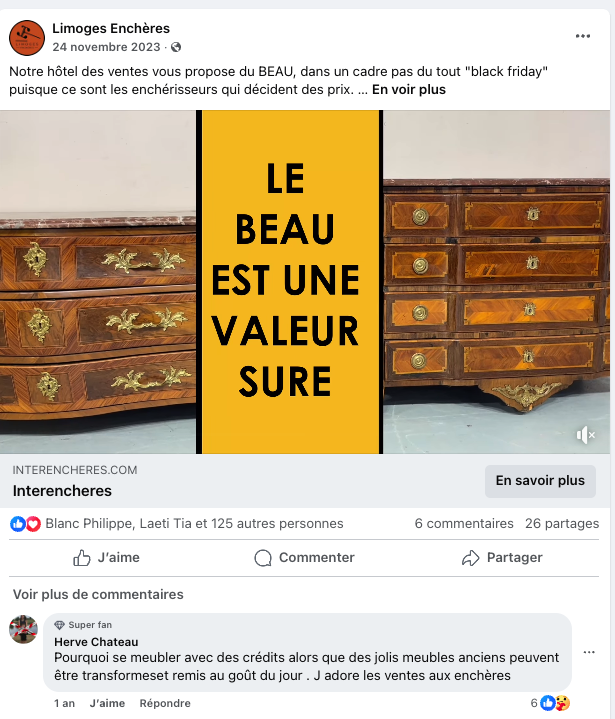The image size is (615, 719).
Task: Click Répondre under Herve Chateau's comment
Action: pos(165,703)
